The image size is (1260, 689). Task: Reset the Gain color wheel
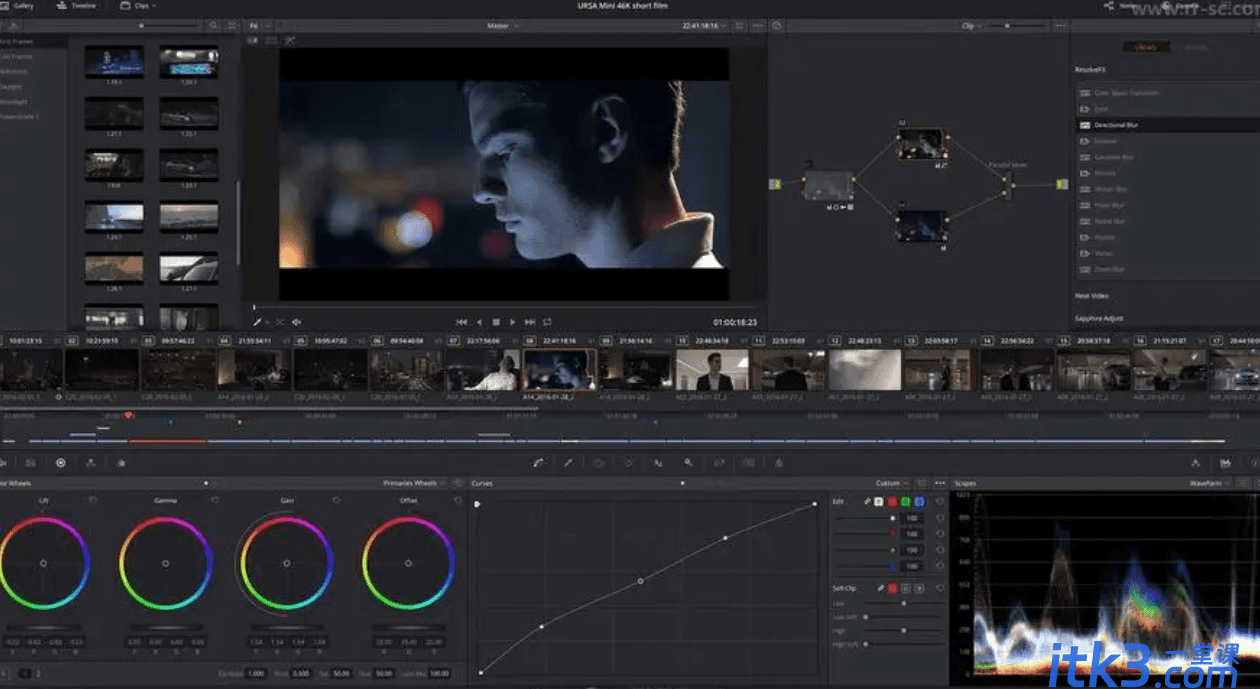pyautogui.click(x=336, y=500)
